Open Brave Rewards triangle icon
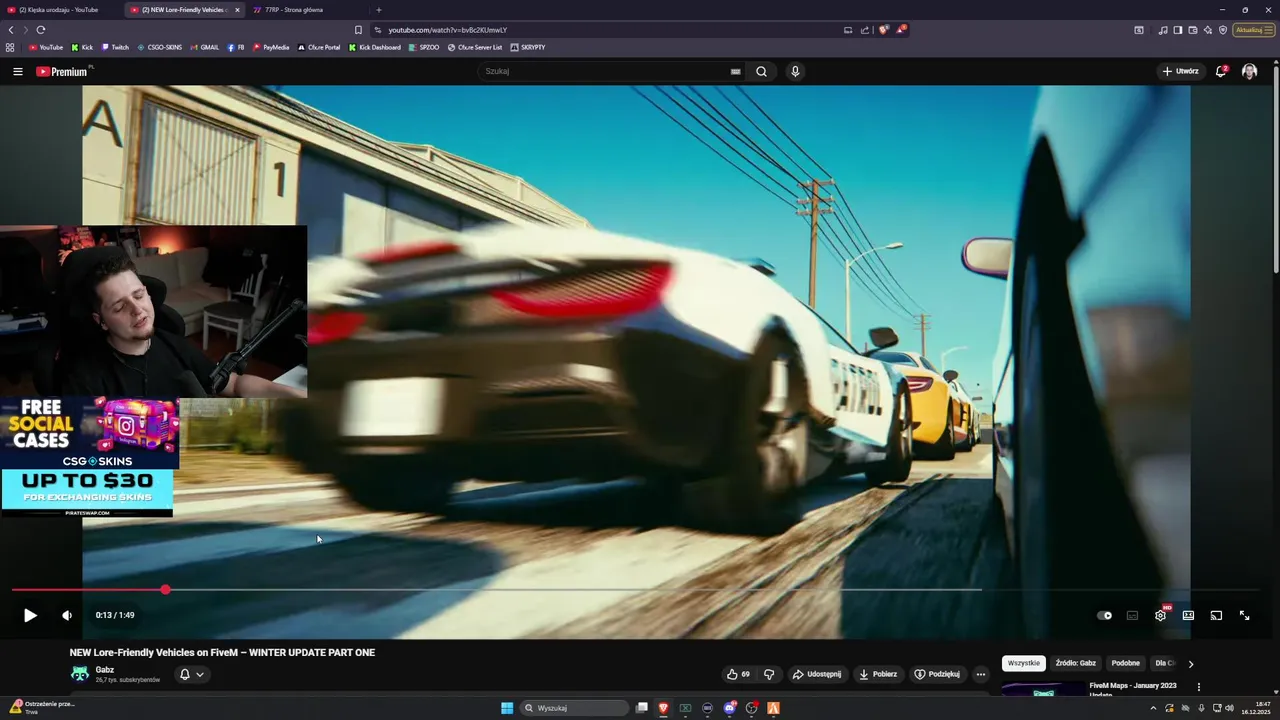Screen dimensions: 1280x720 (x=900, y=30)
